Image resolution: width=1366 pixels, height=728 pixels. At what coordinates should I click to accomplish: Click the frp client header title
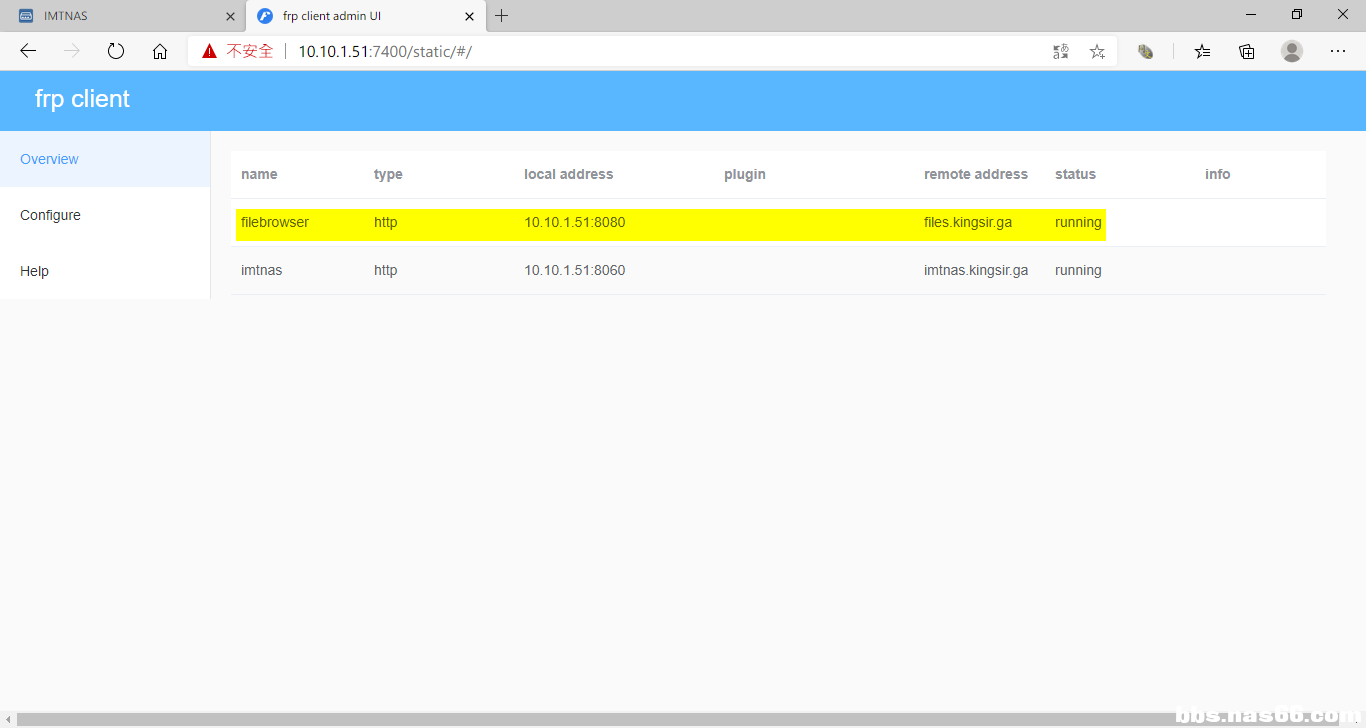pos(82,99)
